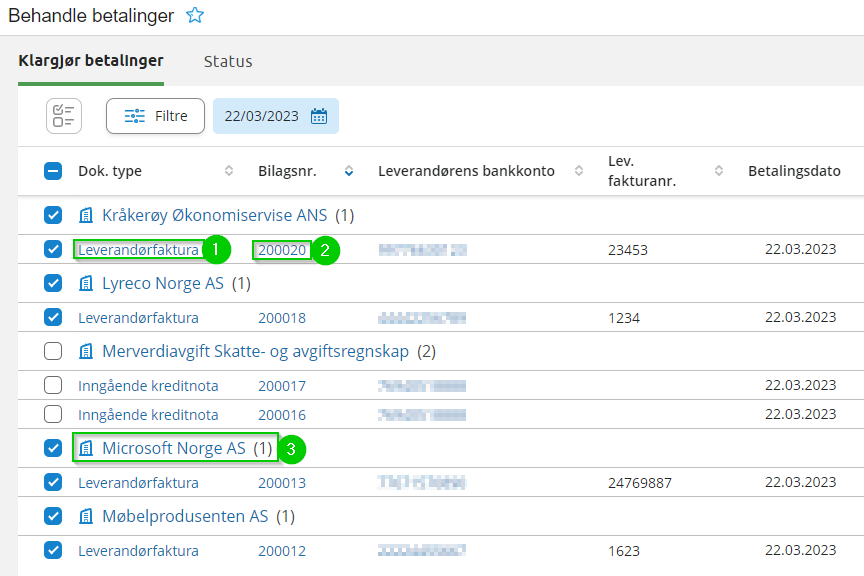Click the multi-select checklist icon button
Image resolution: width=864 pixels, height=576 pixels.
(64, 116)
